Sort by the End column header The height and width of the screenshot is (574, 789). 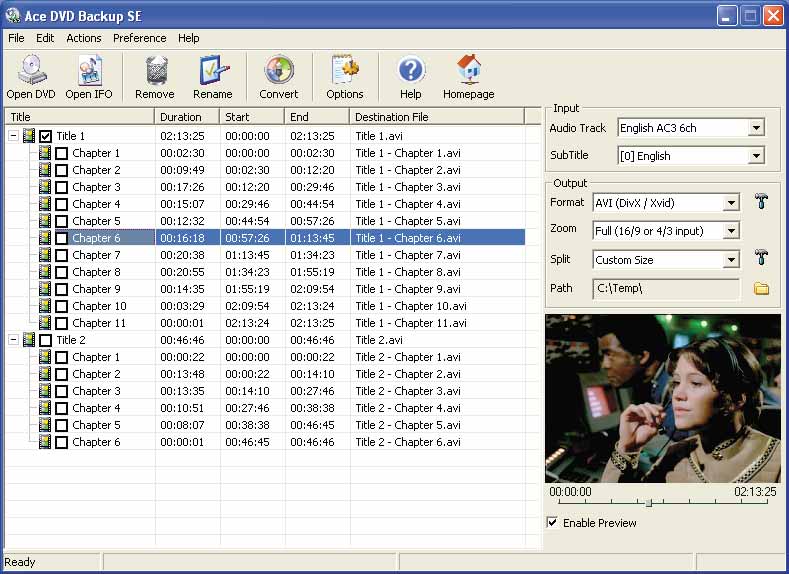click(317, 117)
